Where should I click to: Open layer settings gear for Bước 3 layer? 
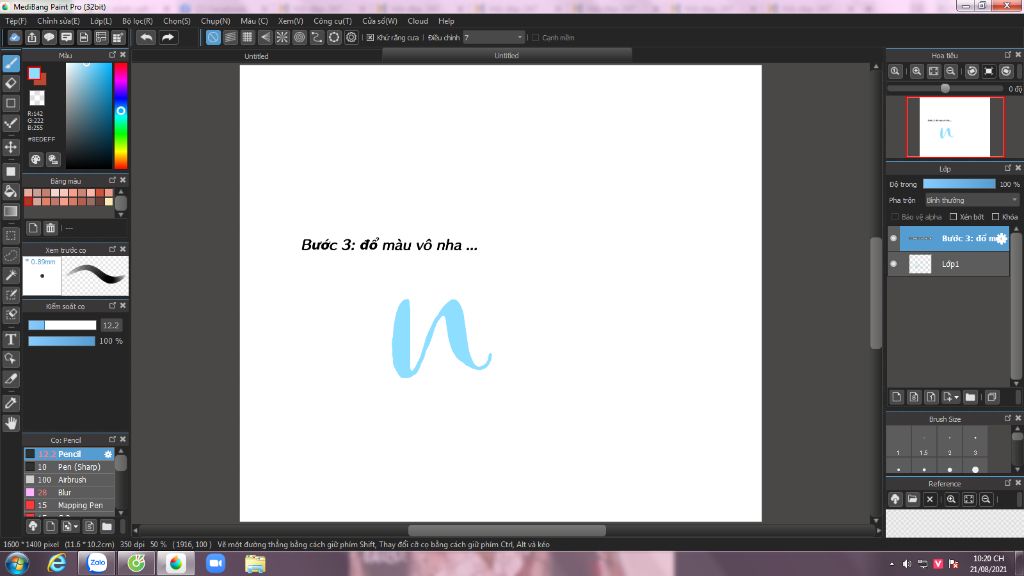pyautogui.click(x=1001, y=238)
